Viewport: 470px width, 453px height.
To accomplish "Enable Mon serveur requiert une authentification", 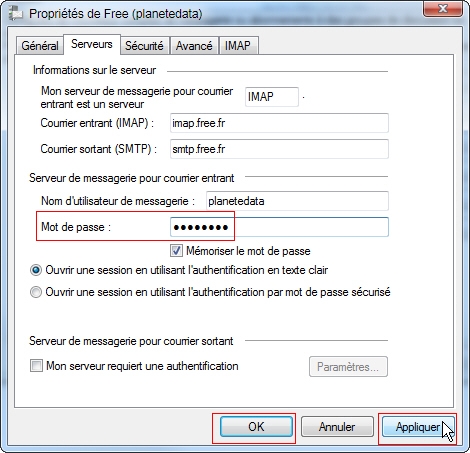I will [36, 365].
